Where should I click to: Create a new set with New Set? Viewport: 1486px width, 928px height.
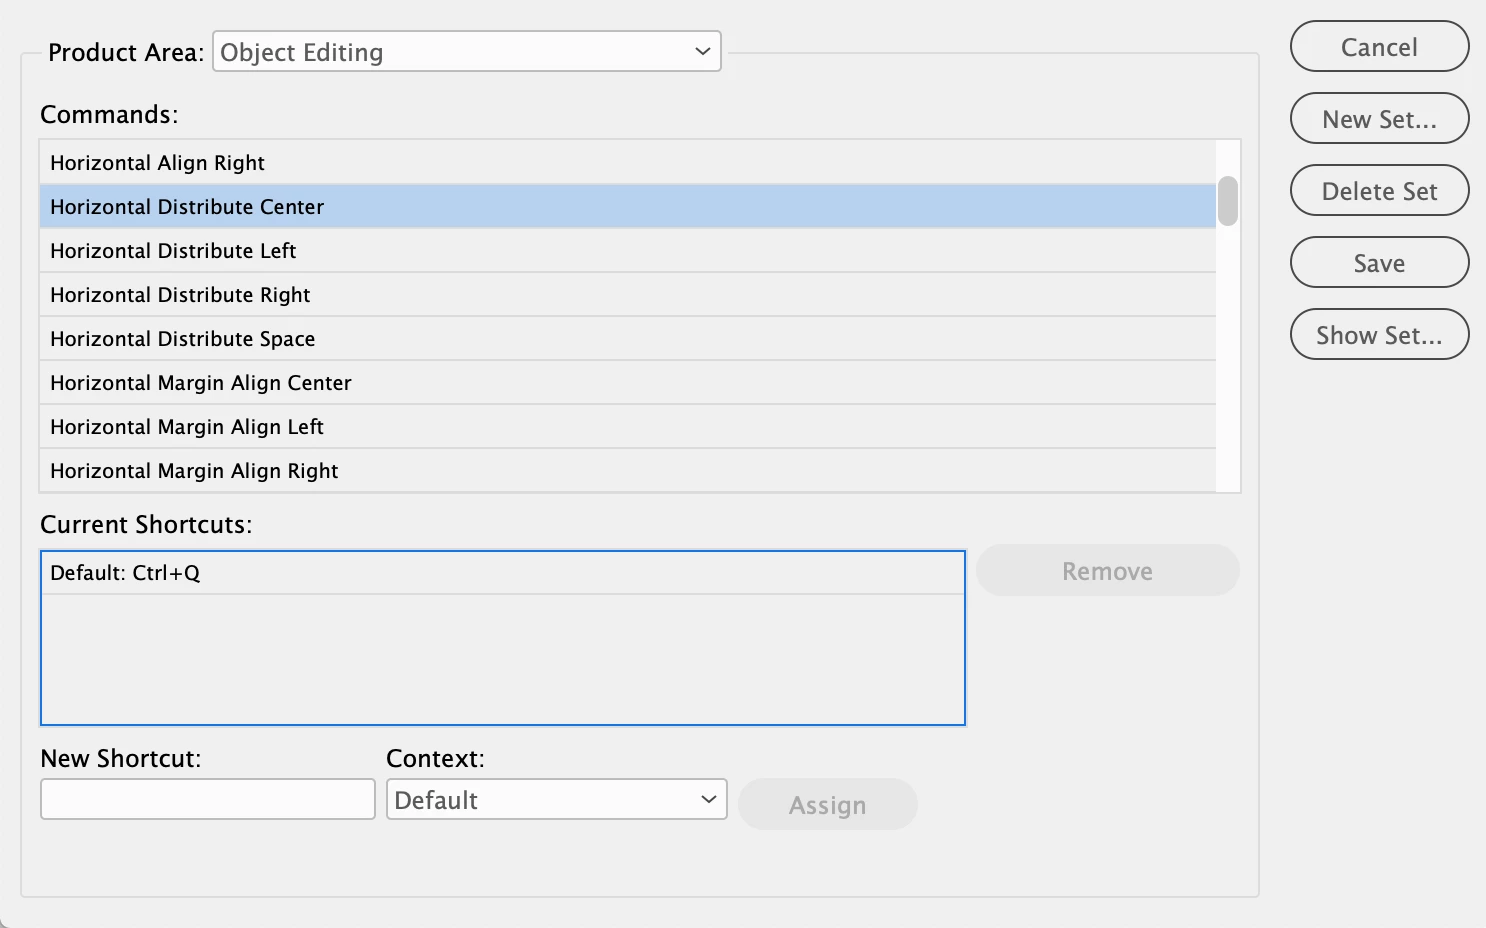1379,119
